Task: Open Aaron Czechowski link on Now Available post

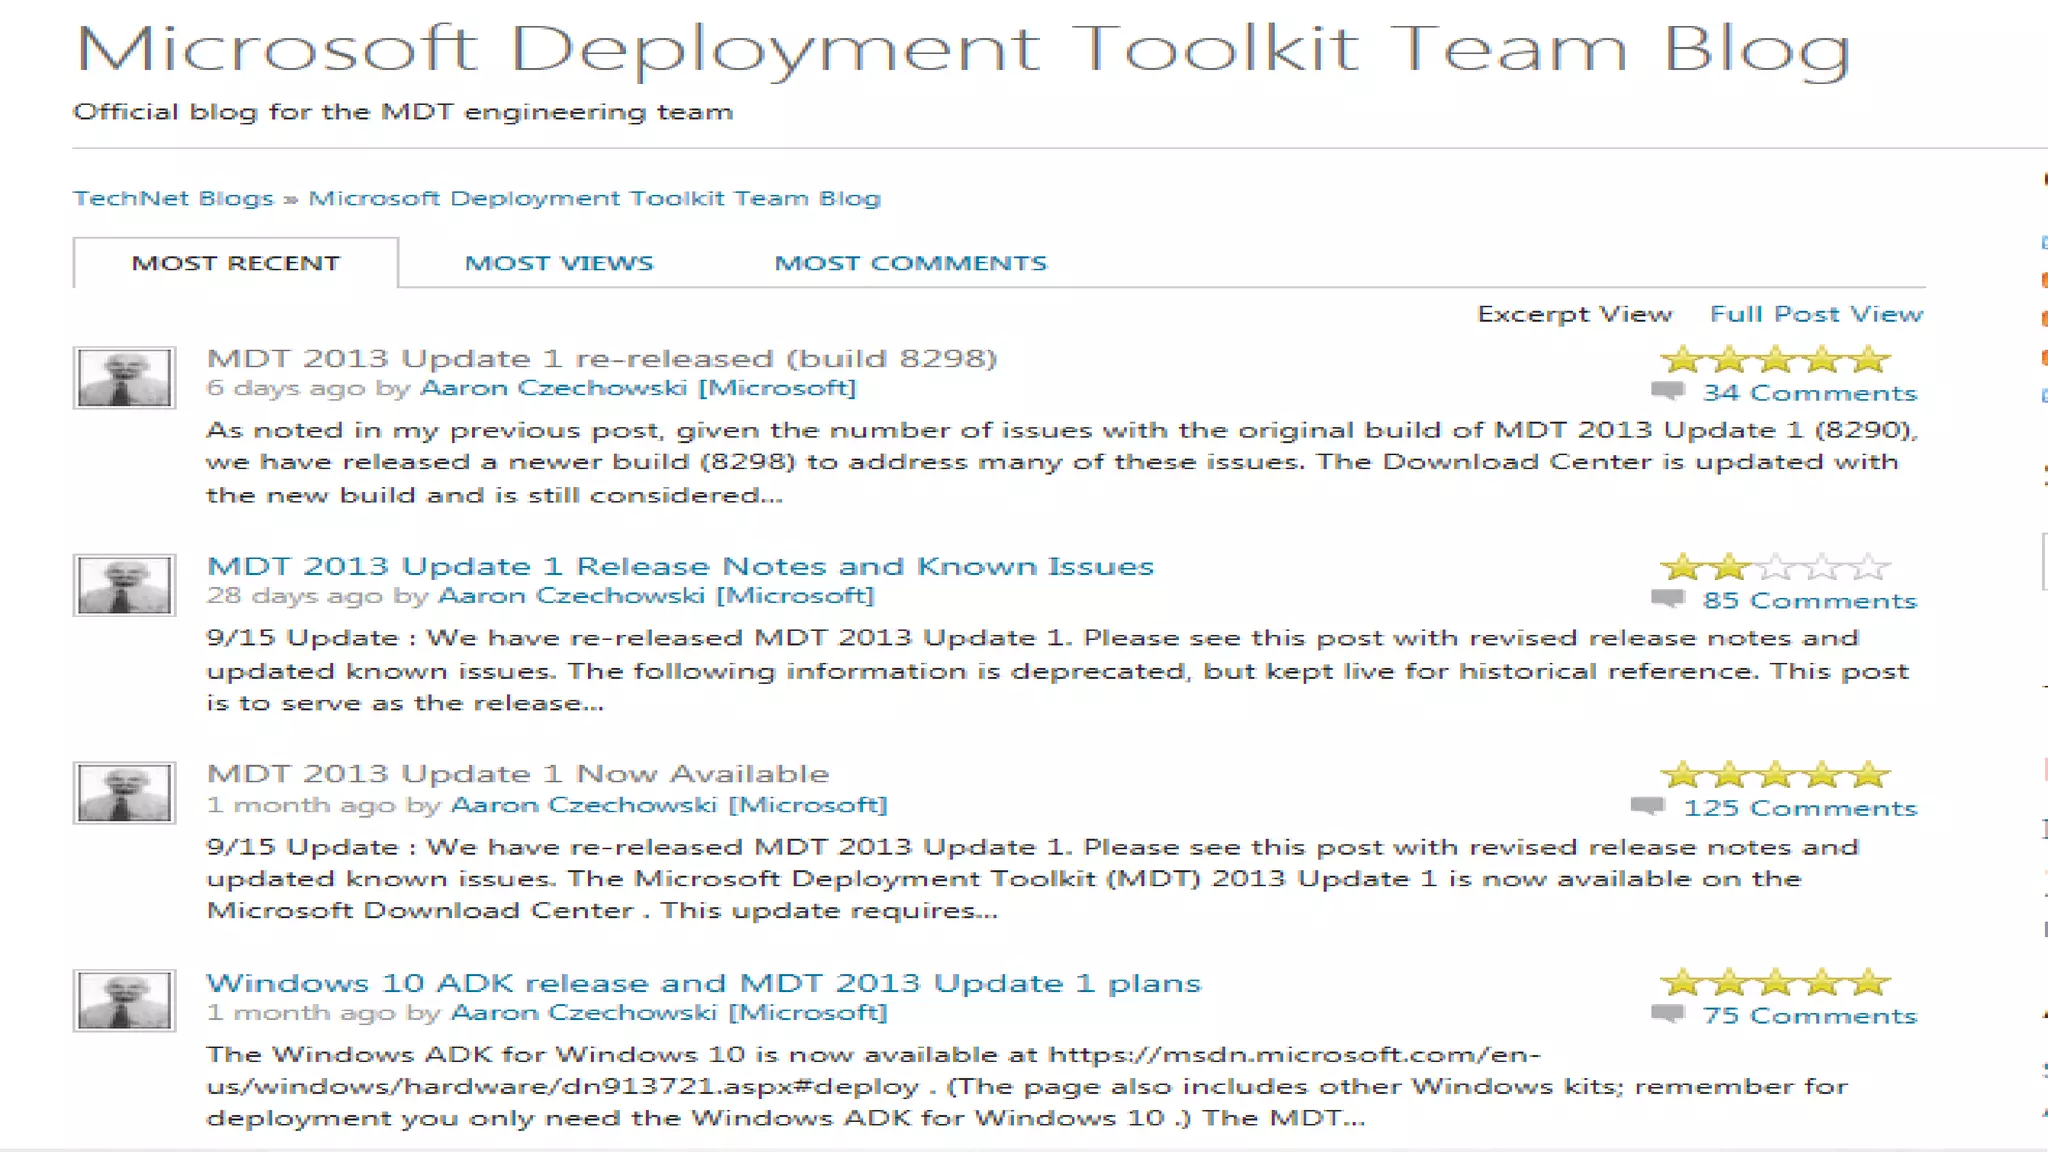Action: pos(669,805)
